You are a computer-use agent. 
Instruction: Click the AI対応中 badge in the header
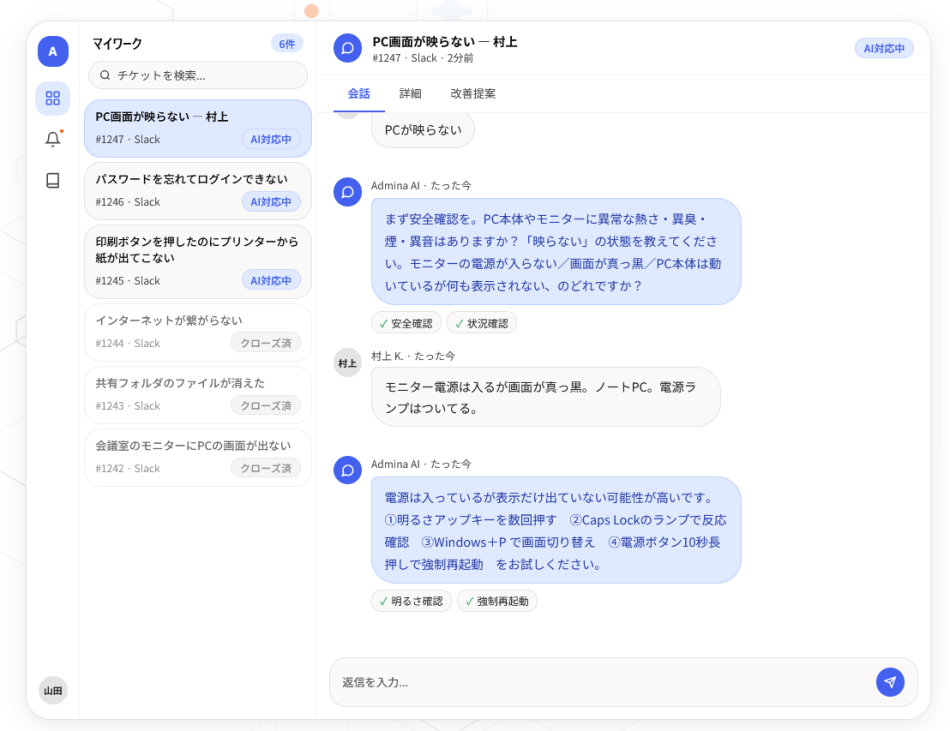point(884,47)
